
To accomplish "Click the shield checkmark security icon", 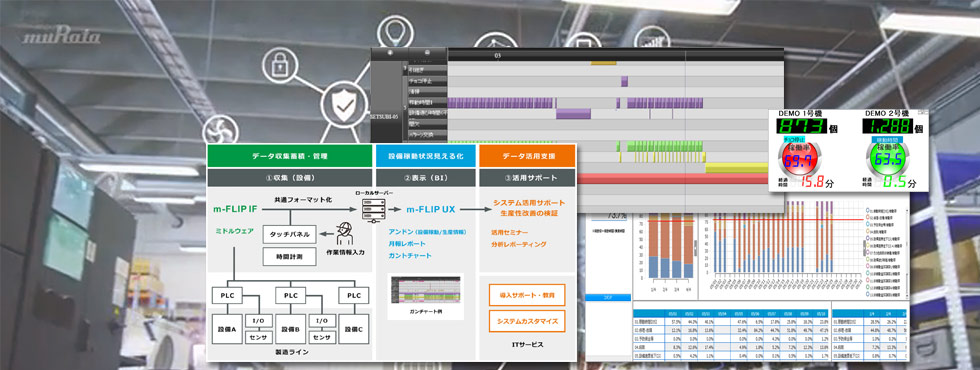I will [x=342, y=107].
